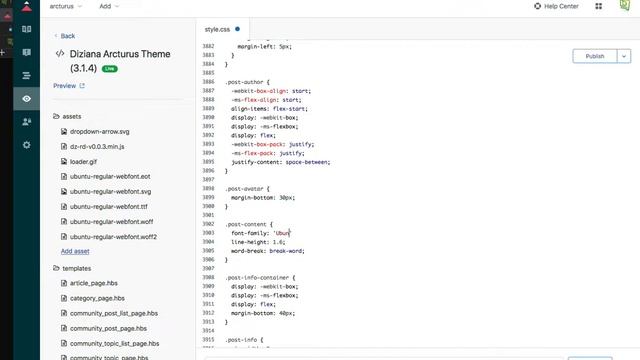The width and height of the screenshot is (640, 360).
Task: Expand the Publish options dropdown arrow
Action: coord(624,56)
